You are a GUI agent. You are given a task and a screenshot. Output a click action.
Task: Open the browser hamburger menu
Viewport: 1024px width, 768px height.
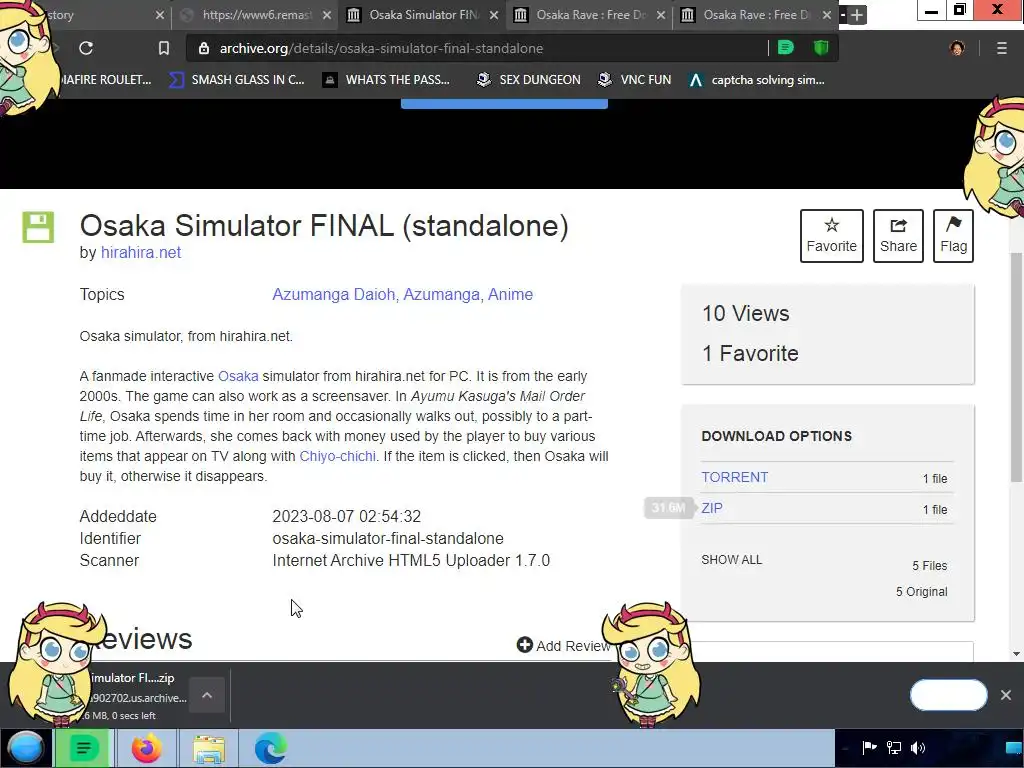tap(1002, 48)
